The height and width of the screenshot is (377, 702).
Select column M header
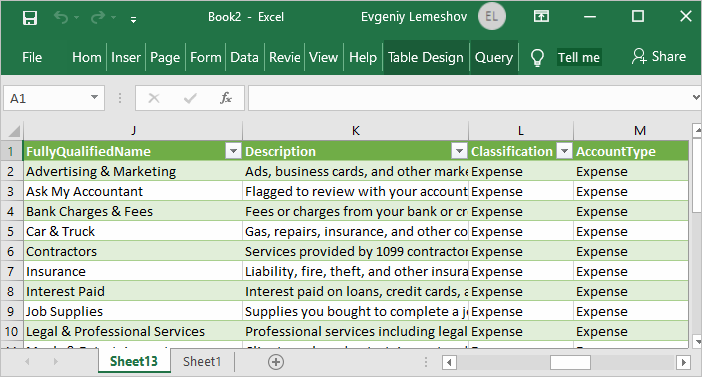point(631,131)
